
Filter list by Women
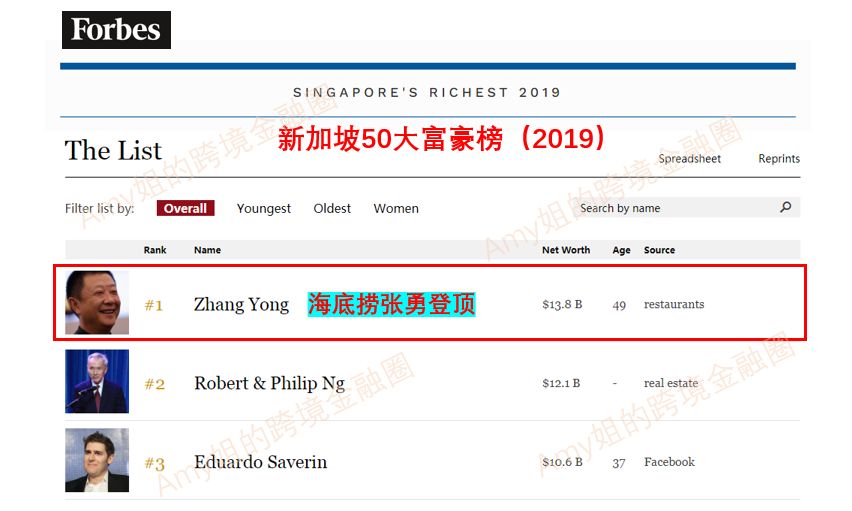pyautogui.click(x=396, y=208)
